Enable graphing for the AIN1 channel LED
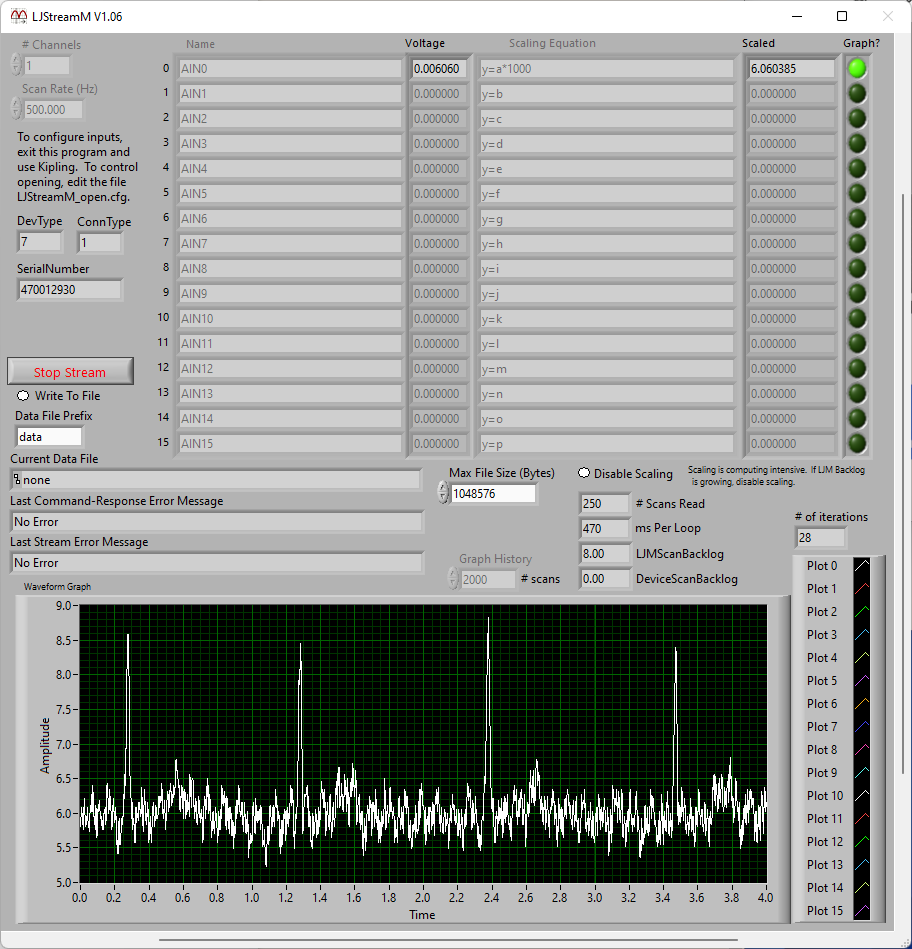 pos(857,94)
